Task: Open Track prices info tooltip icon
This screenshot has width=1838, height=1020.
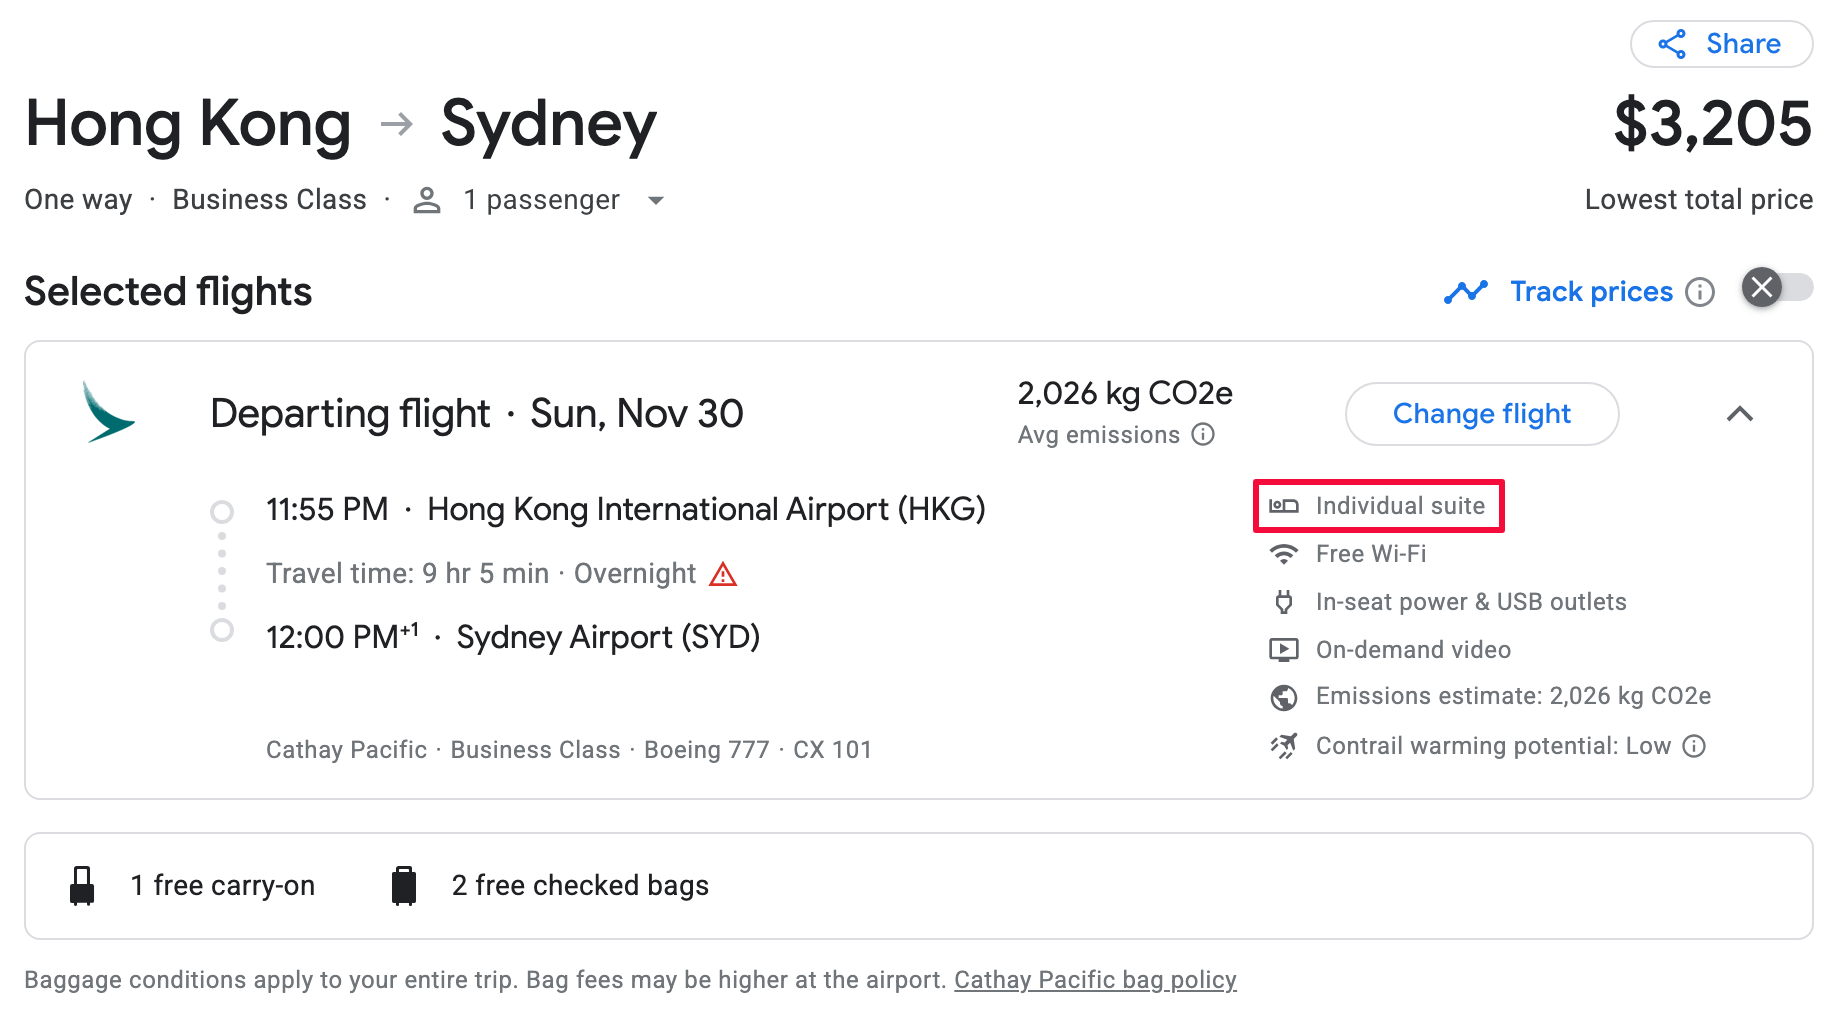Action: [x=1700, y=292]
